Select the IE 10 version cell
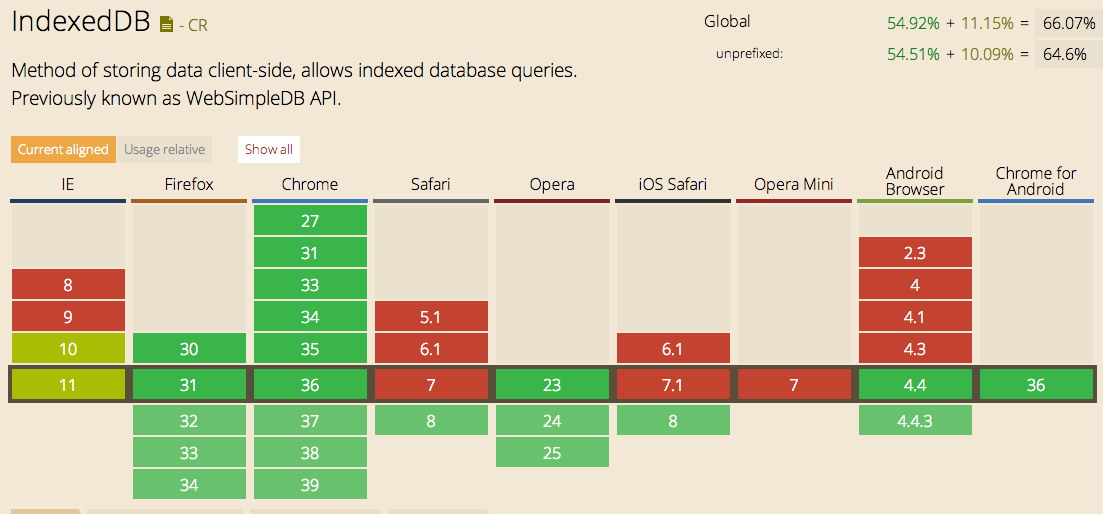Image resolution: width=1103 pixels, height=514 pixels. click(x=68, y=349)
